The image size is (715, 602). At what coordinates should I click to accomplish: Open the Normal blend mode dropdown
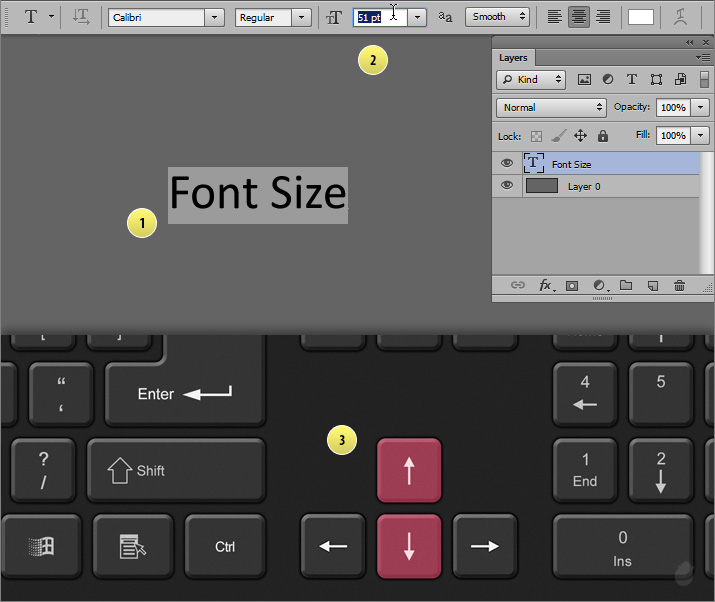[x=551, y=107]
